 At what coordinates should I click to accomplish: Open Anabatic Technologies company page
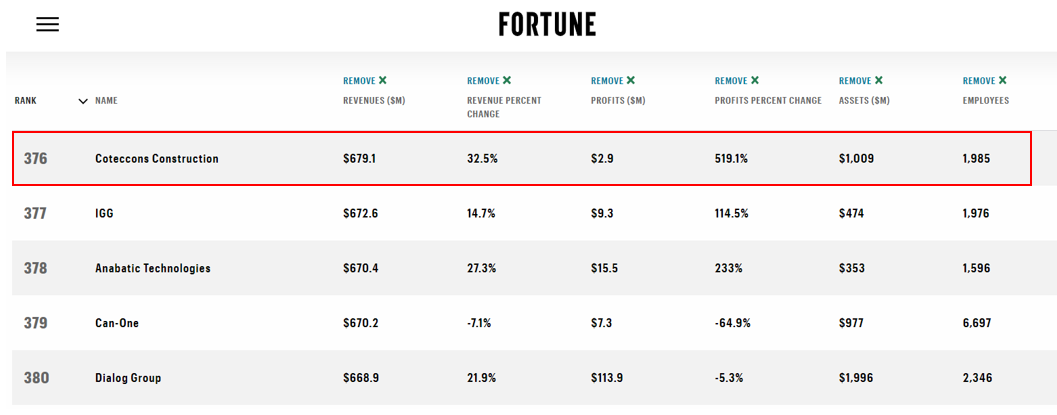coord(152,268)
